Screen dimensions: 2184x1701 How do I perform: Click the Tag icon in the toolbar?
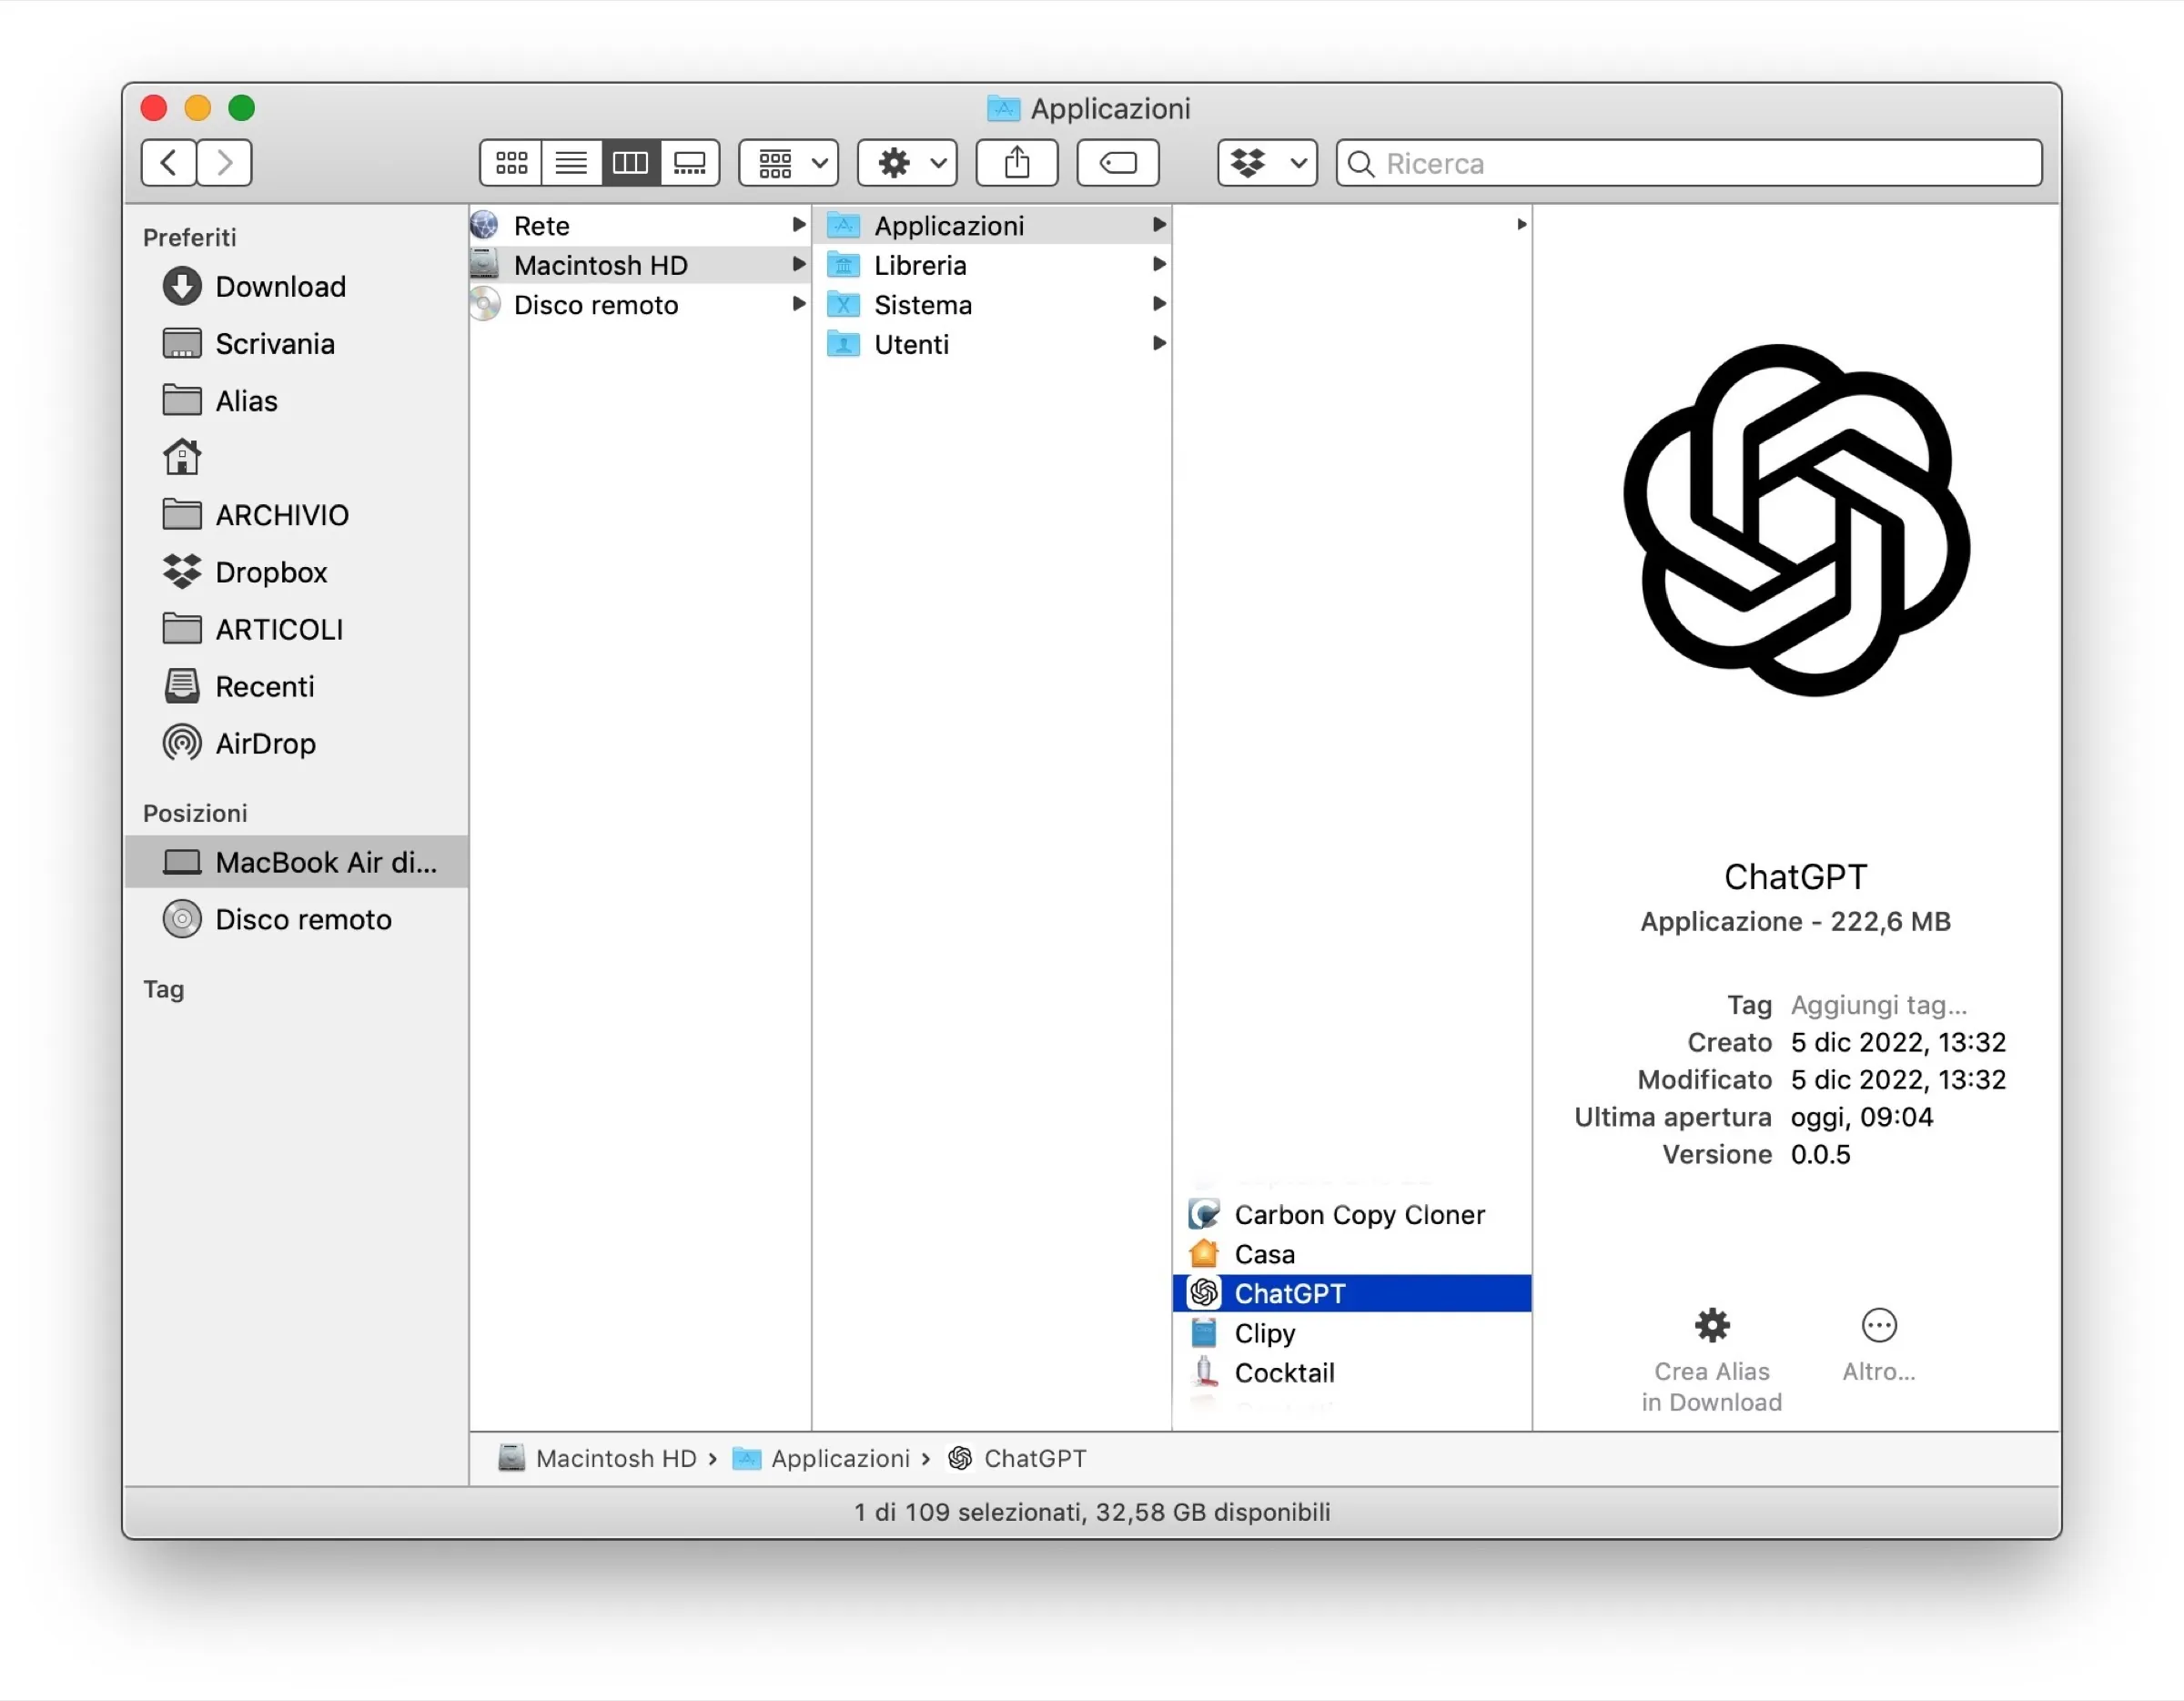coord(1117,162)
